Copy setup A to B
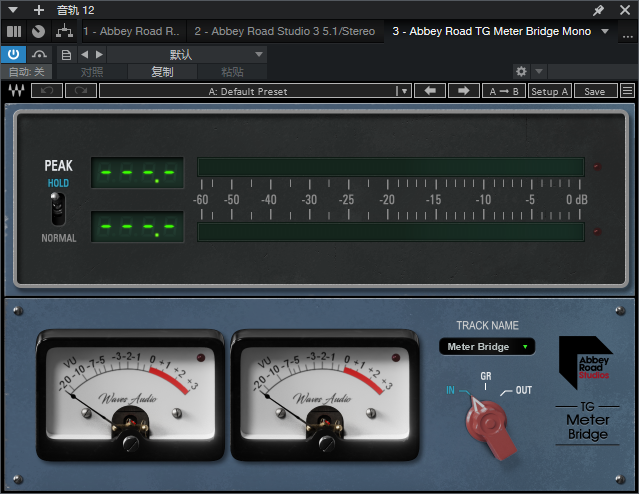The image size is (639, 494). point(504,91)
